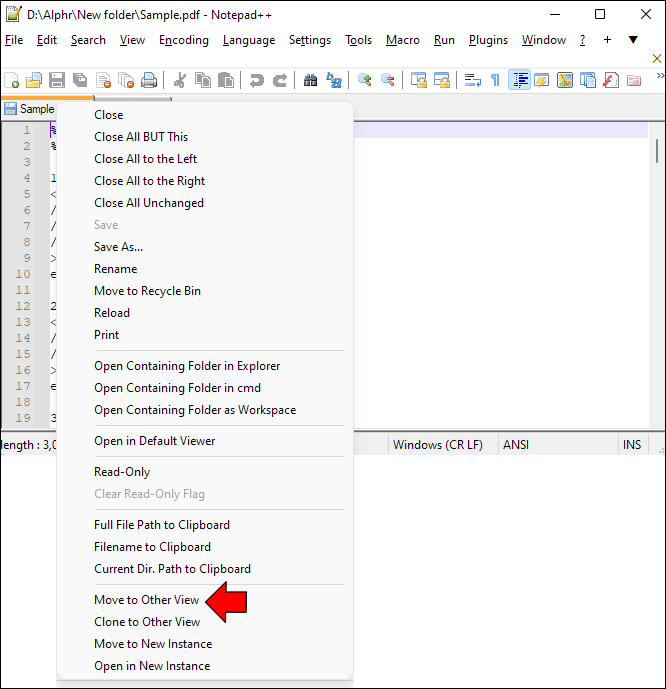Open the Replace tool icon

[334, 80]
